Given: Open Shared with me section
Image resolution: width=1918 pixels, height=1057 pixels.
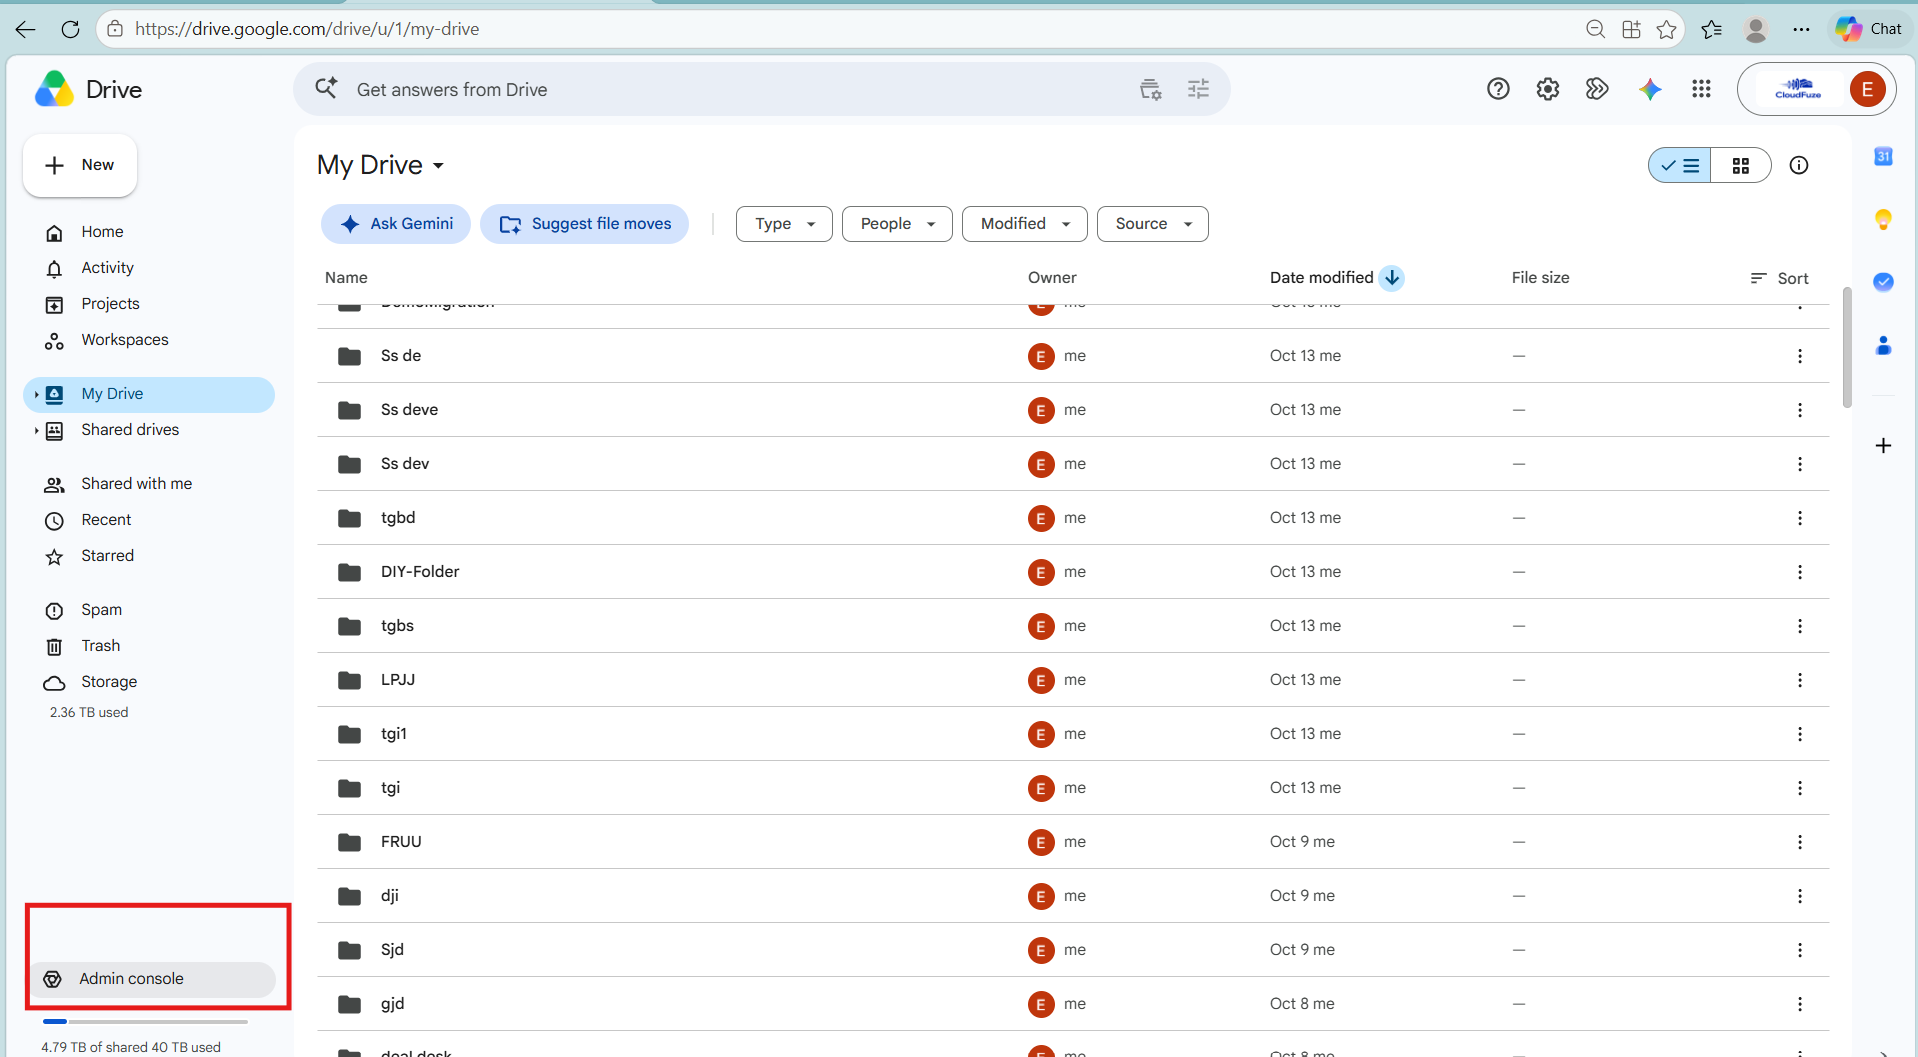Looking at the screenshot, I should 136,484.
